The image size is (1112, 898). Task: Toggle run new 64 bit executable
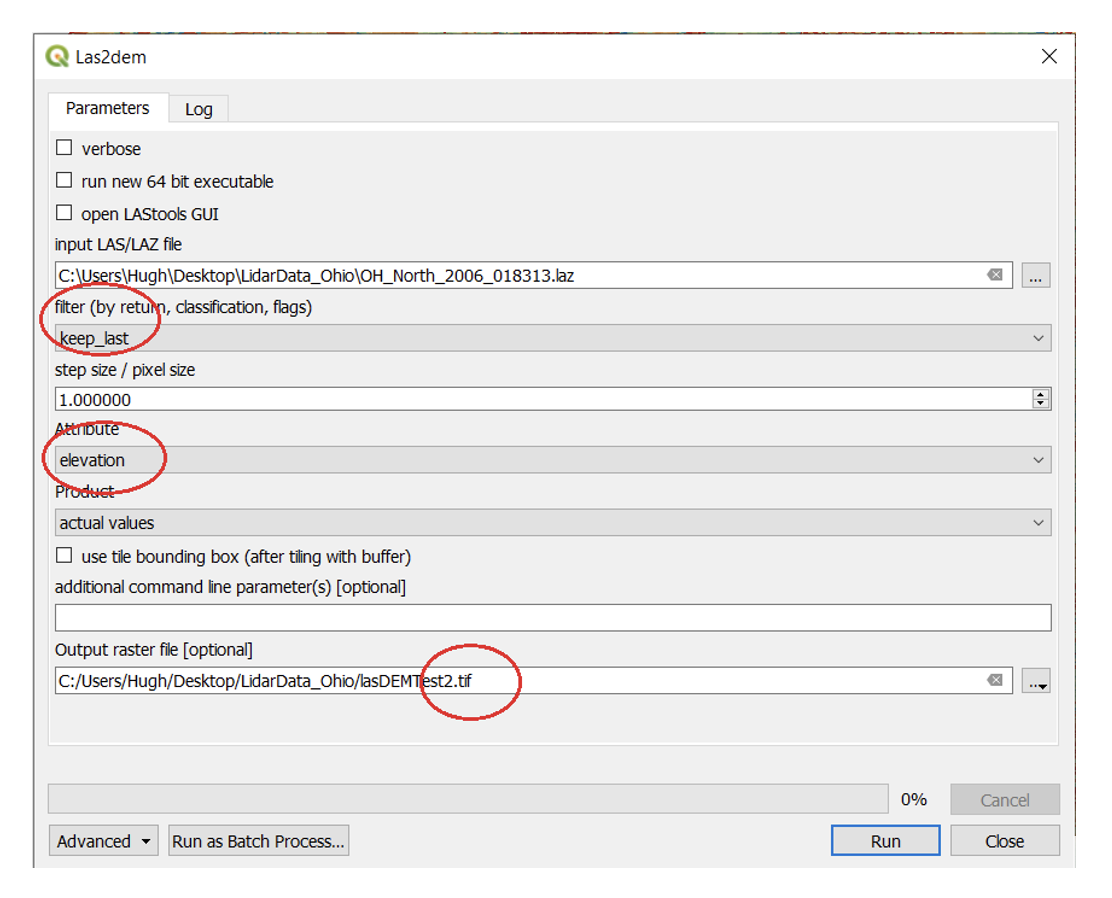64,180
